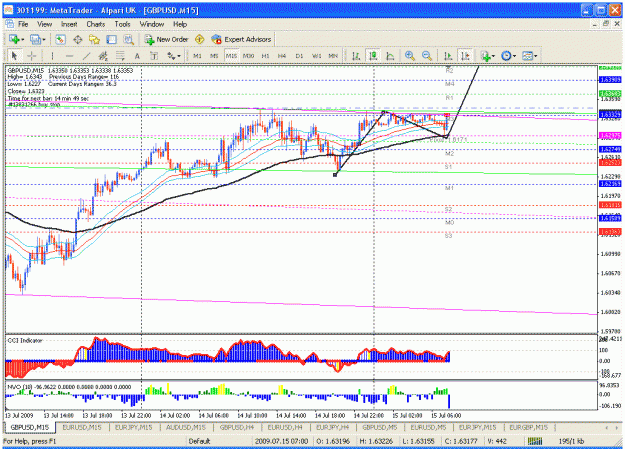
Task: Select the M1 timeframe
Action: (x=197, y=56)
